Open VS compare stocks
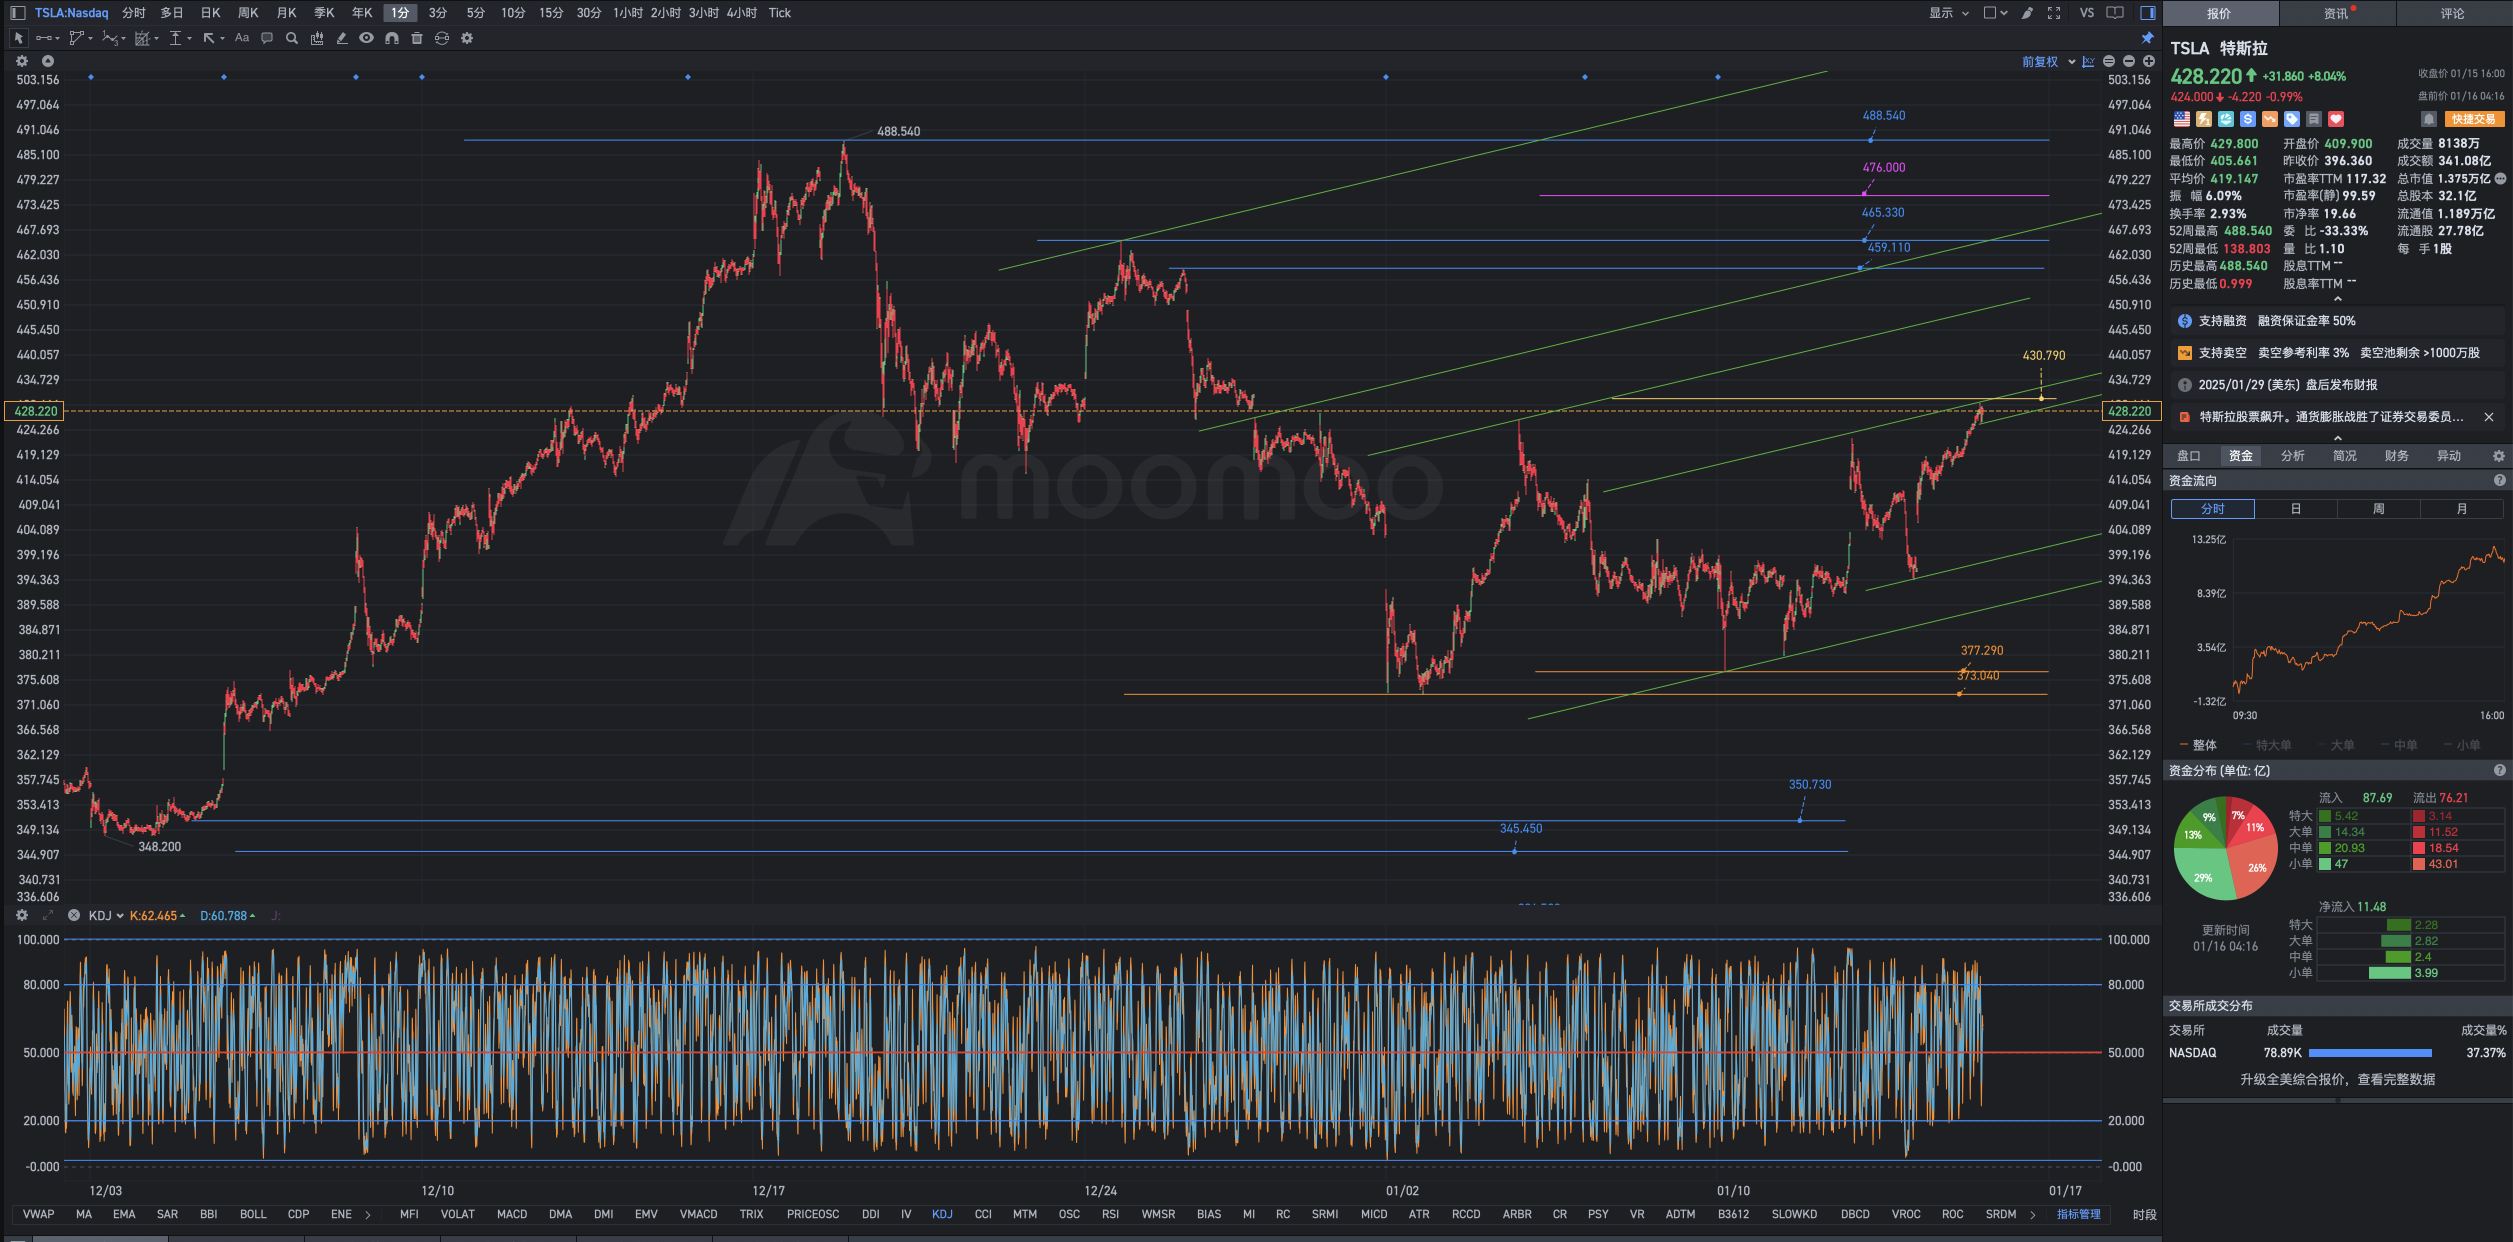Screen dimensions: 2513x1242 (2086, 13)
